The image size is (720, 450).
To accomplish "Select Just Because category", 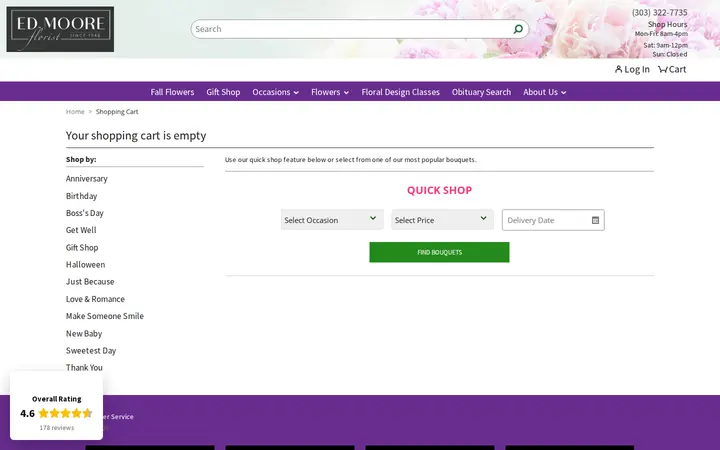I will coord(90,281).
